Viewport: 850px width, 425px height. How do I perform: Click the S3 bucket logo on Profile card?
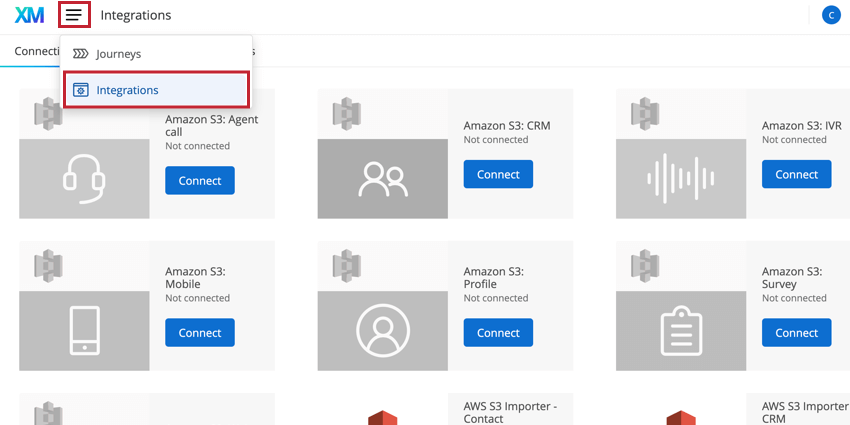(x=347, y=266)
